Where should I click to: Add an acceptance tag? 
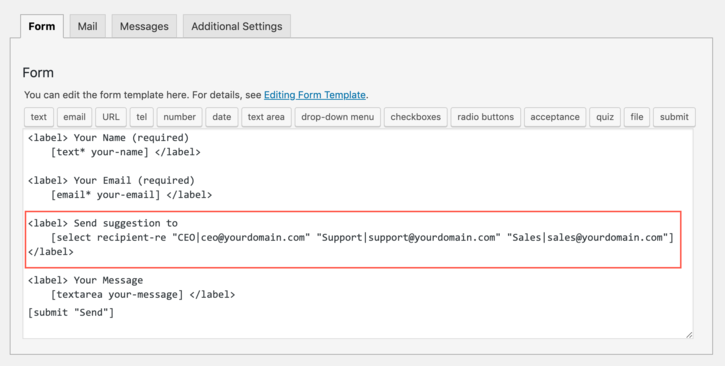point(555,117)
